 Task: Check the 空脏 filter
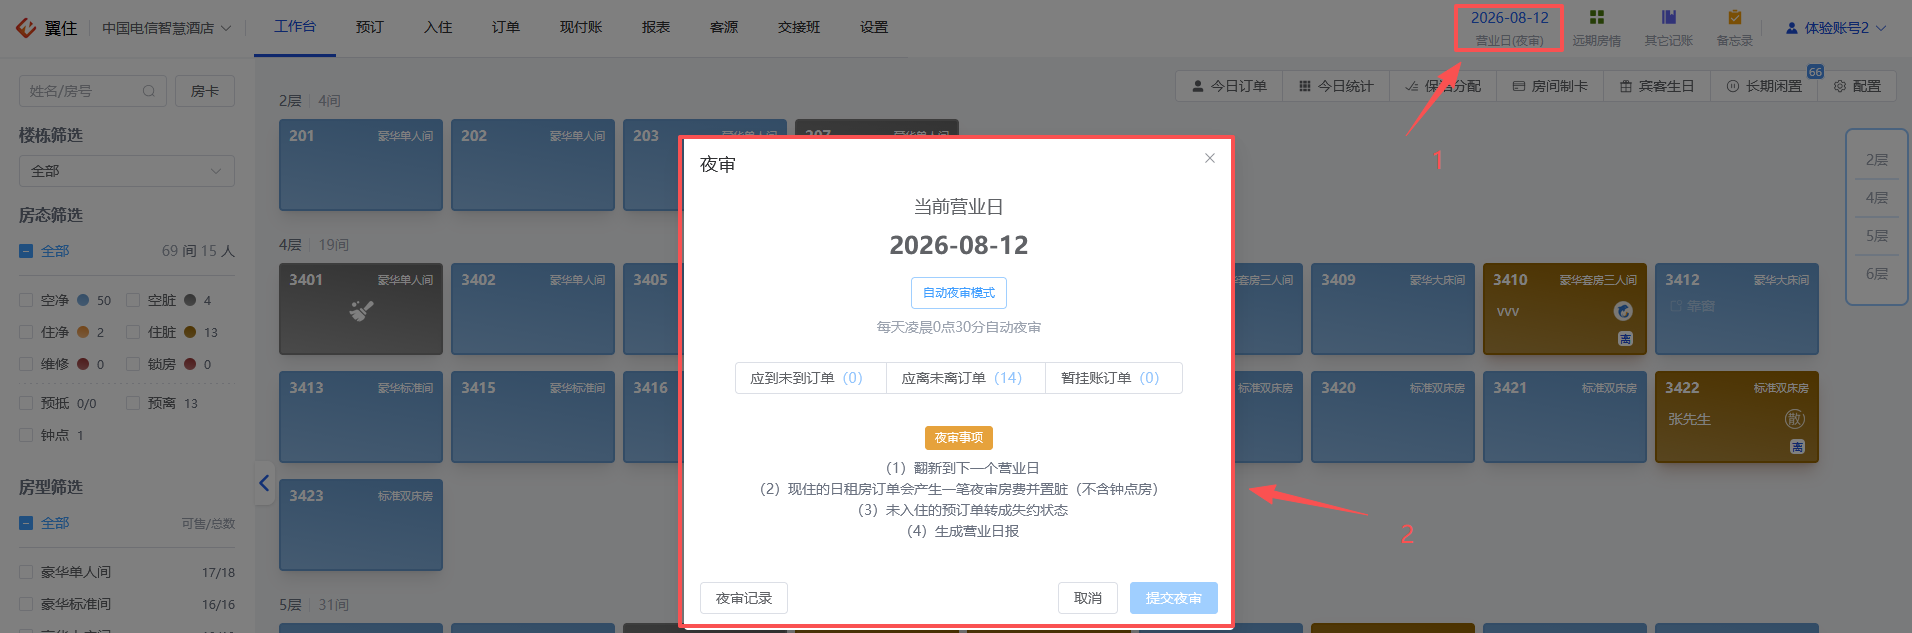(x=133, y=300)
